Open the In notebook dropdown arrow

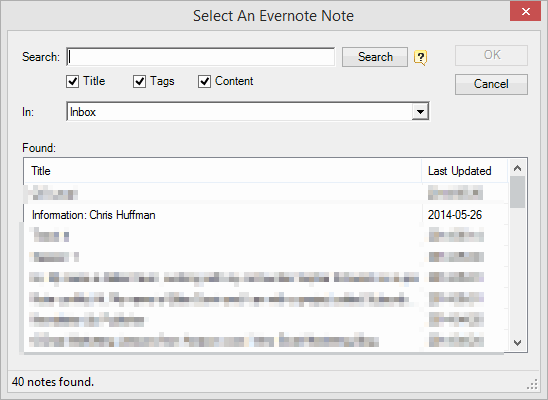coord(420,112)
